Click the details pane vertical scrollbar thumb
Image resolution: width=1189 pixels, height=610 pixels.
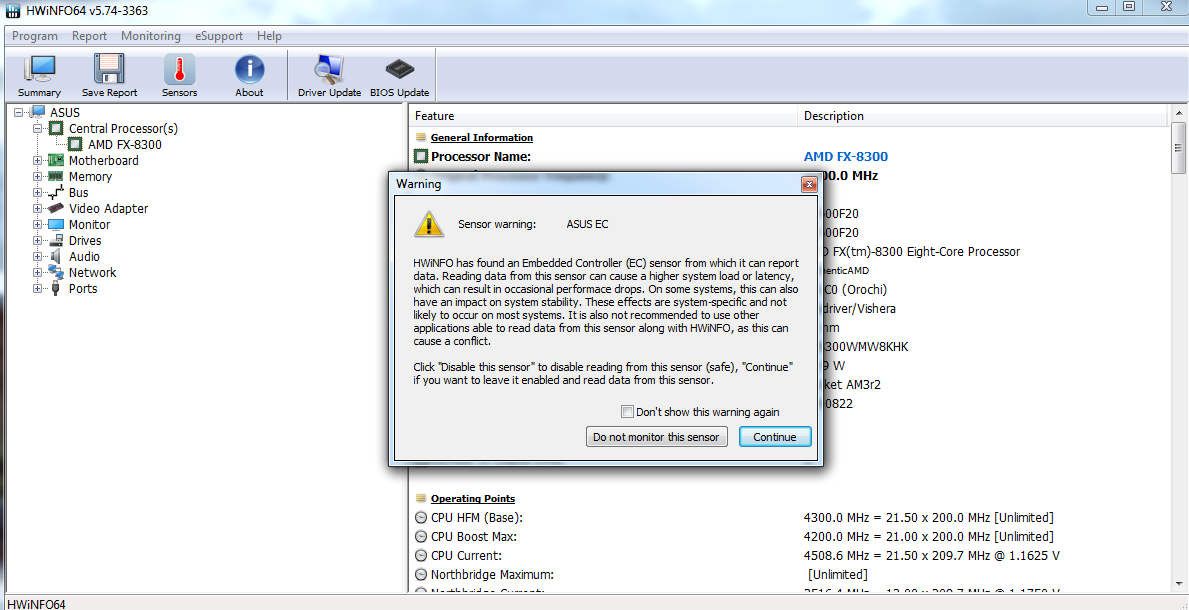[x=1178, y=148]
